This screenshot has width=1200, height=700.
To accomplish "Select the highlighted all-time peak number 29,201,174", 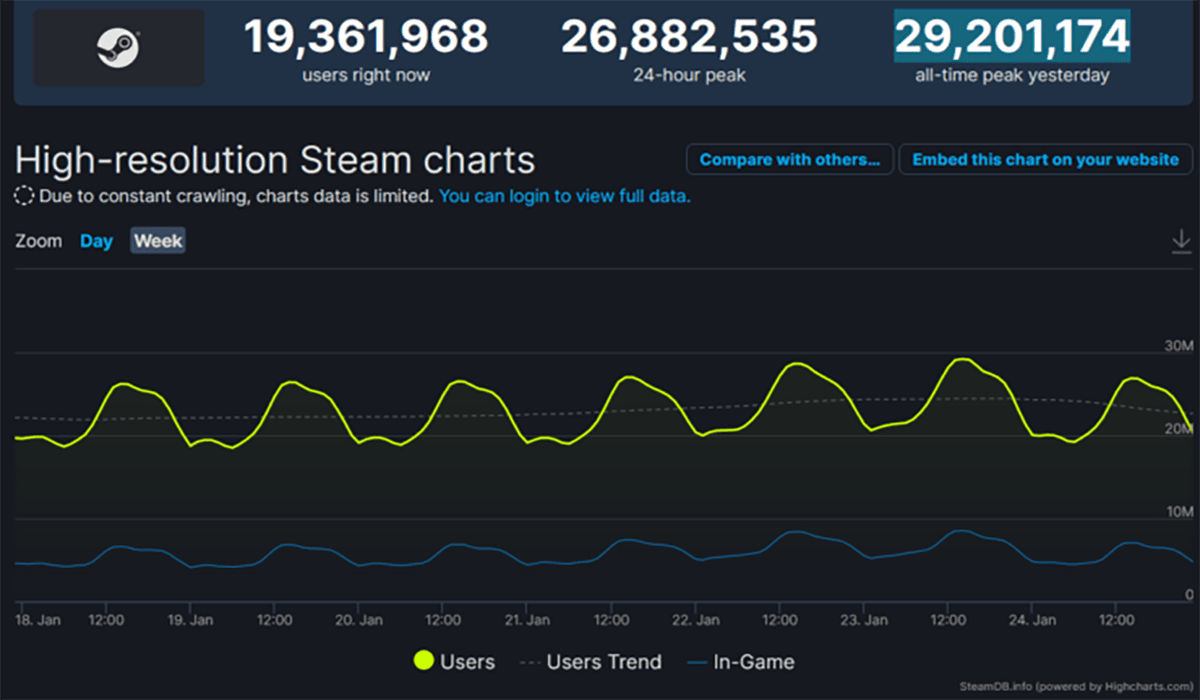I will pyautogui.click(x=1012, y=37).
